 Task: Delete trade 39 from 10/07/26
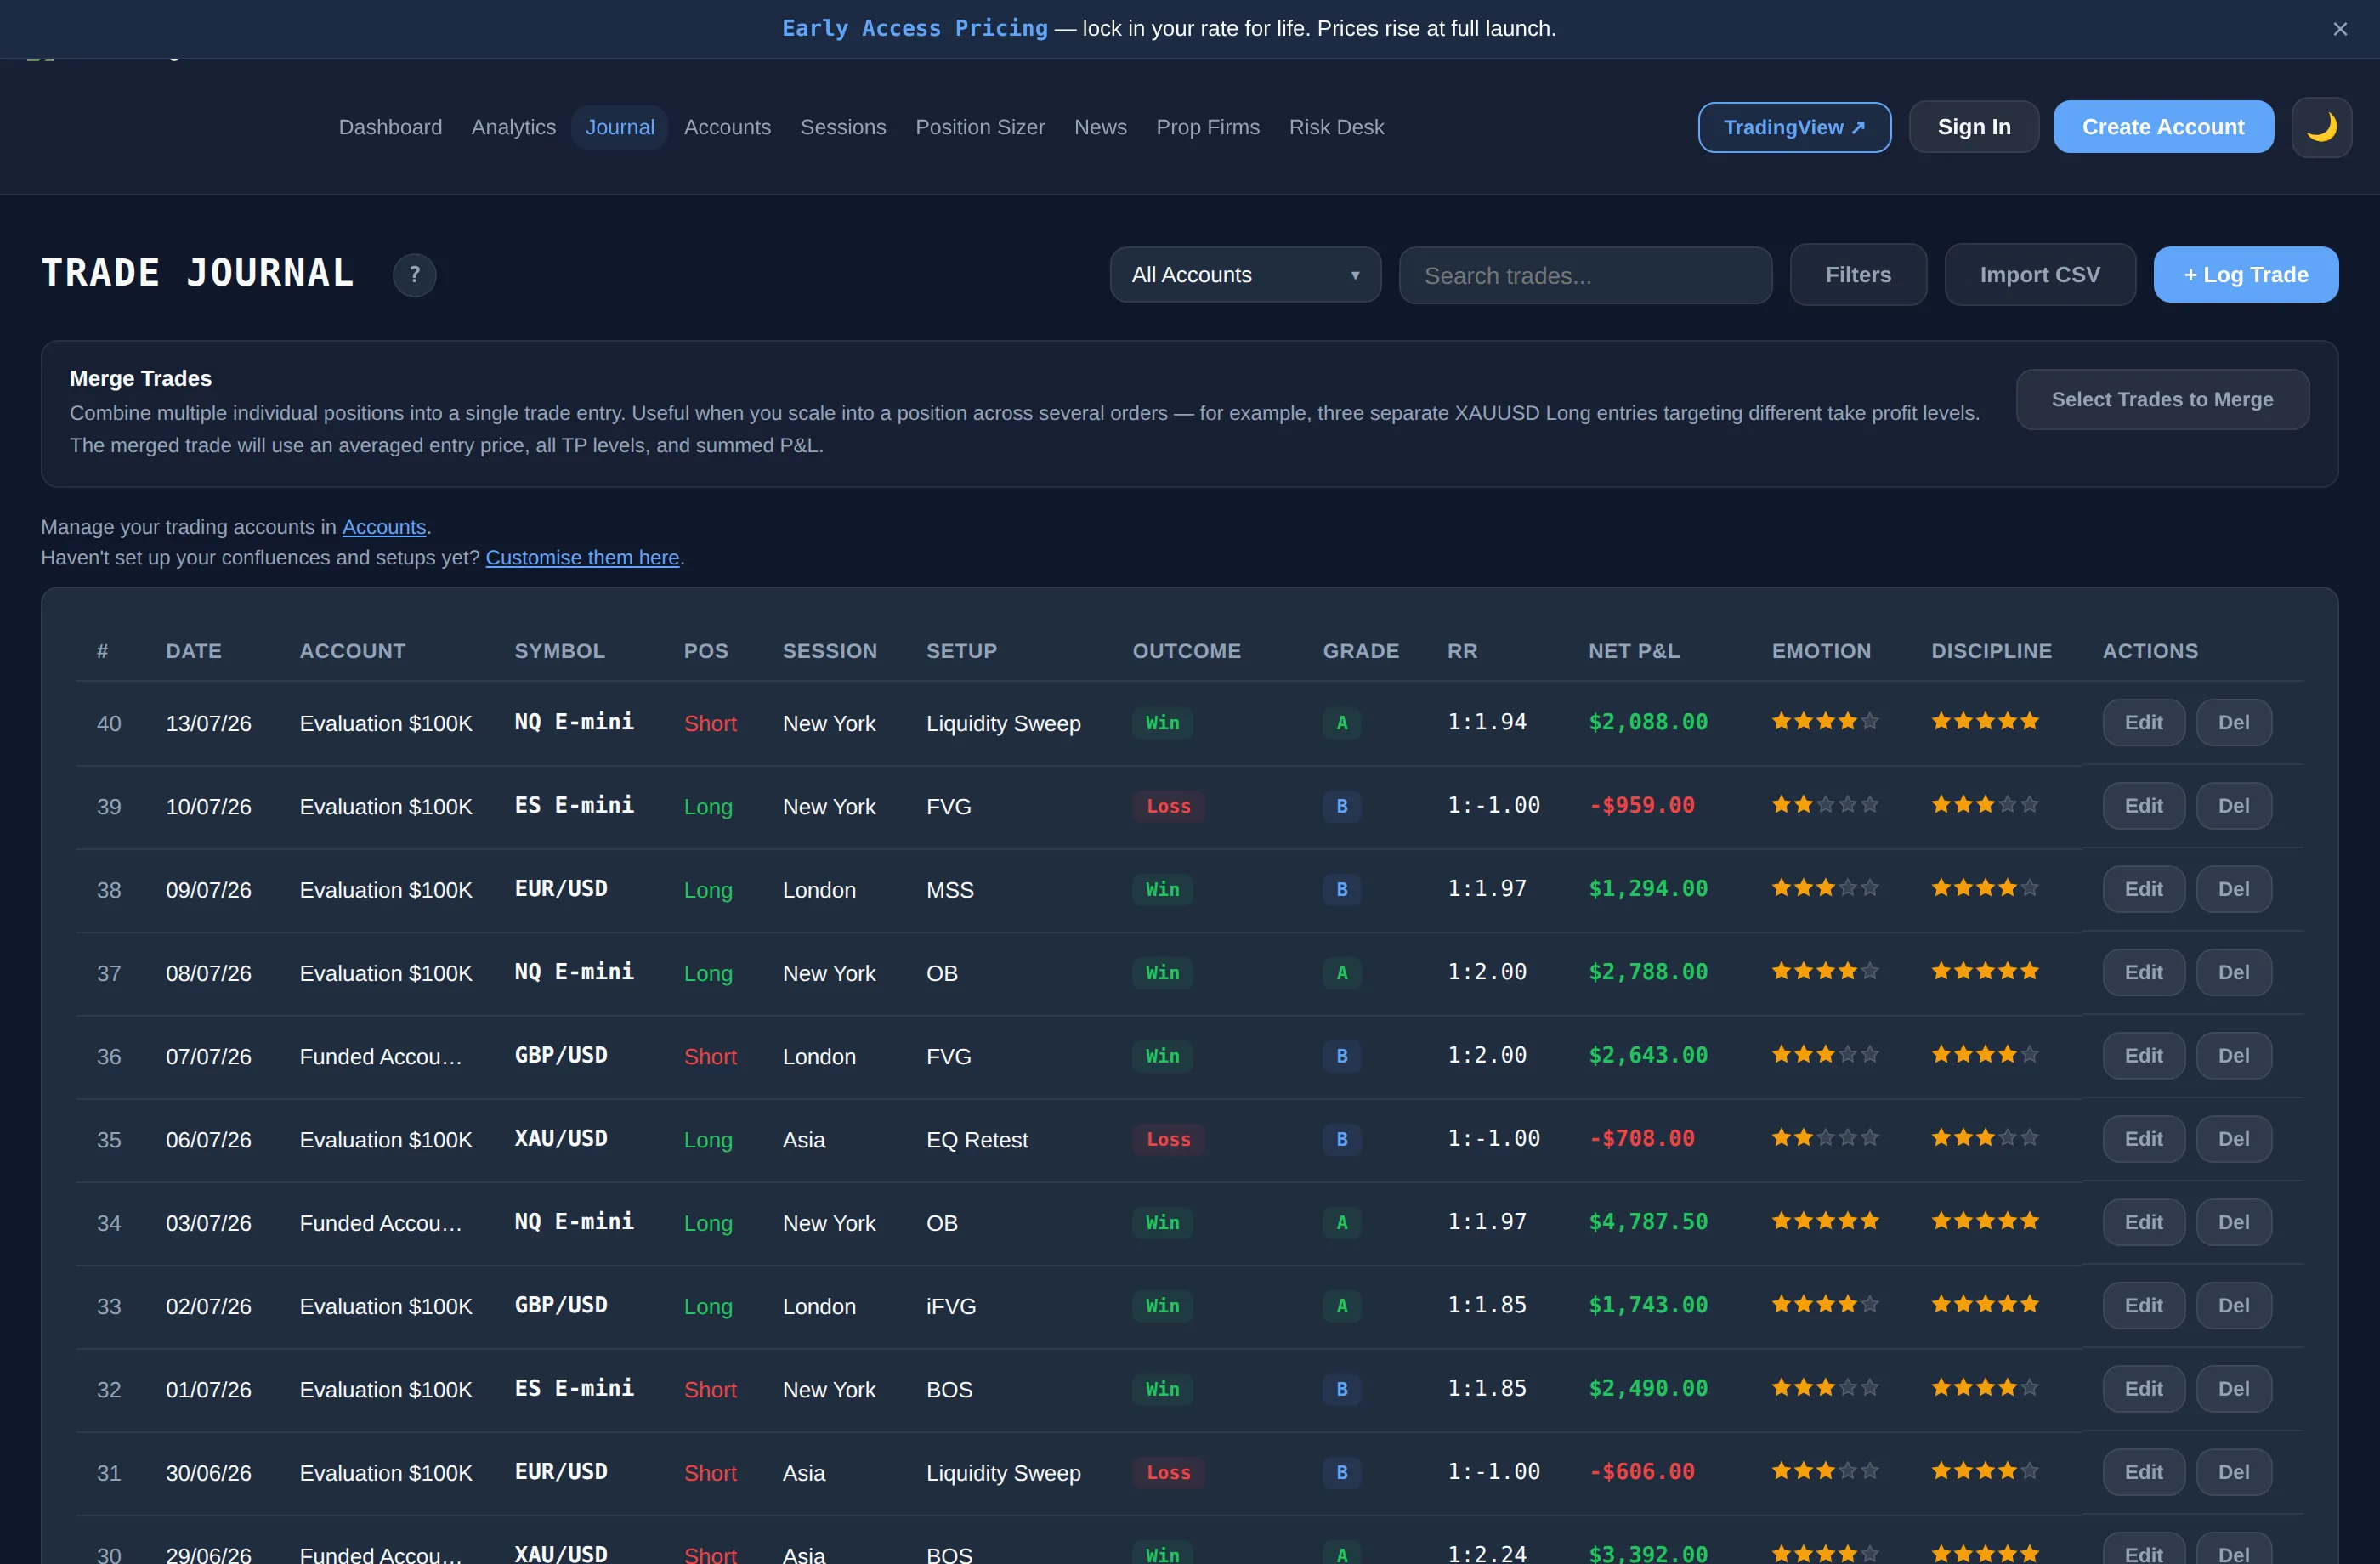click(2233, 806)
